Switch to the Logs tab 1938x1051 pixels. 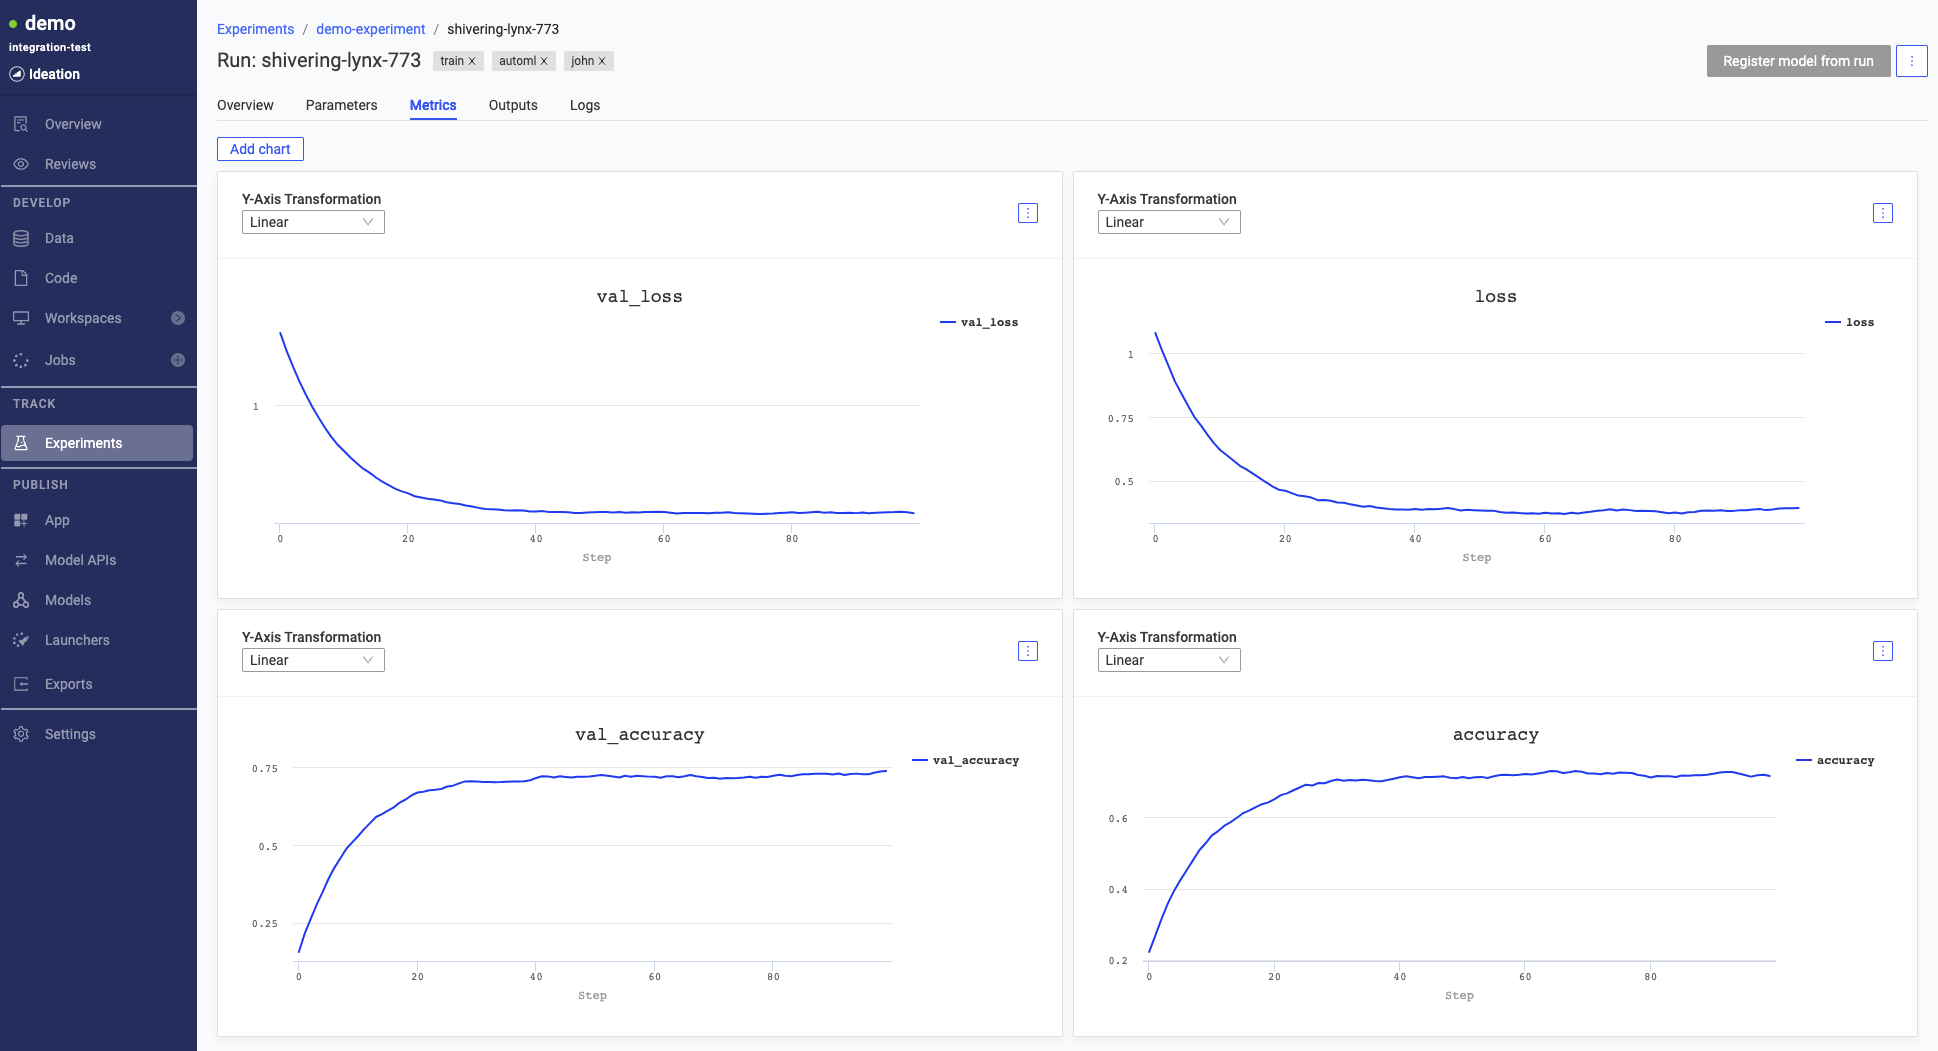pos(585,105)
